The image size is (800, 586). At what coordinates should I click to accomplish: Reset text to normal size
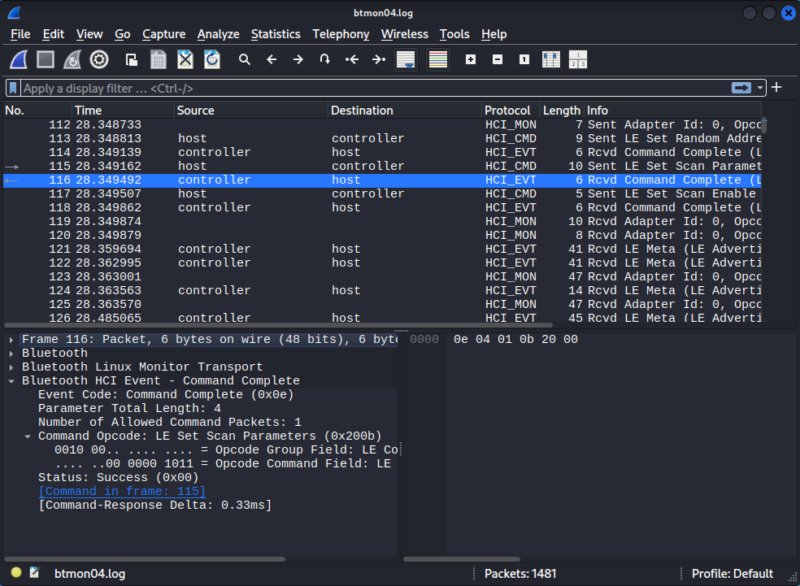pyautogui.click(x=524, y=60)
